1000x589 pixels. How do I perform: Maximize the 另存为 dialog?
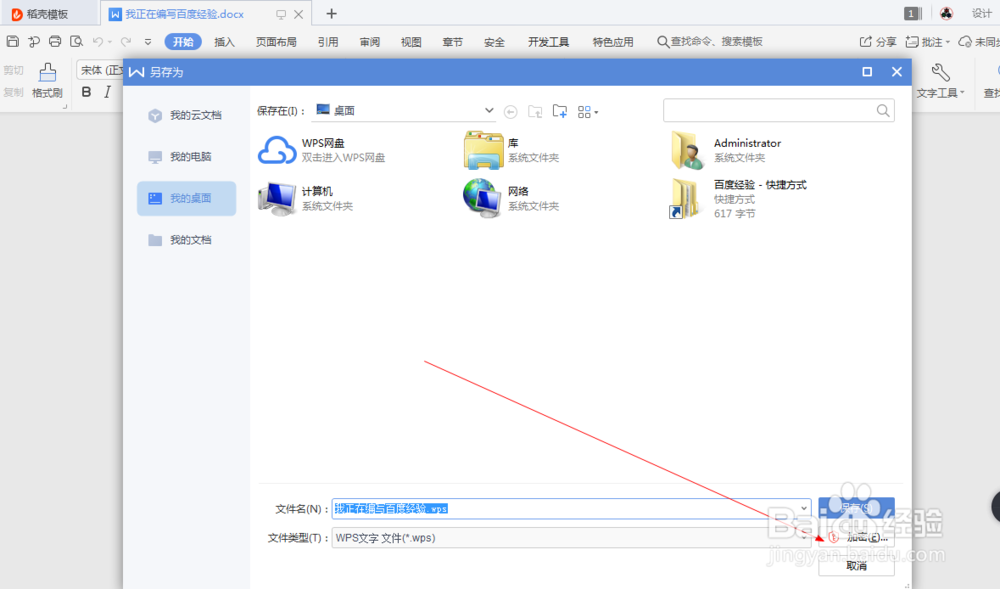pos(867,72)
